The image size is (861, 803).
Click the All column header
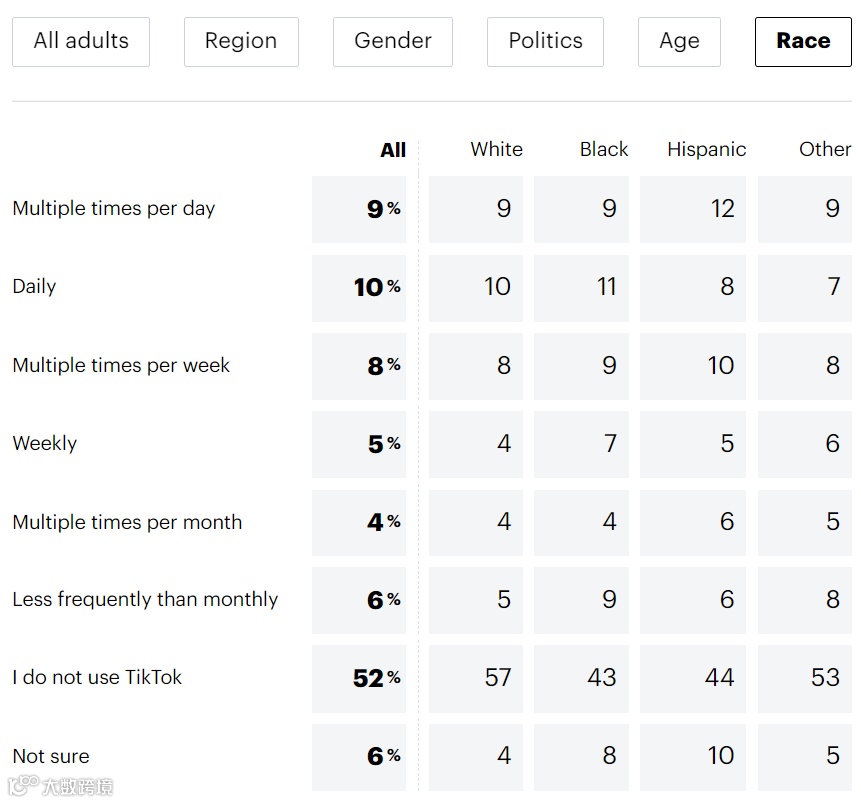pos(393,150)
